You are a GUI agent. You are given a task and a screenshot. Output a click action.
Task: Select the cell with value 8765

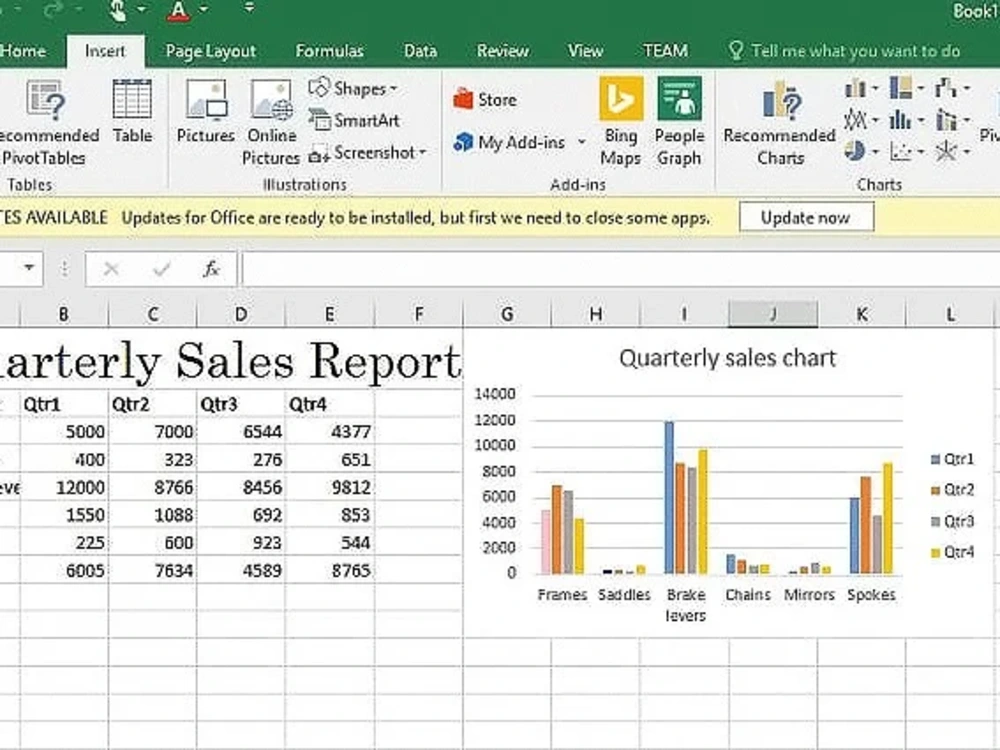[x=330, y=570]
